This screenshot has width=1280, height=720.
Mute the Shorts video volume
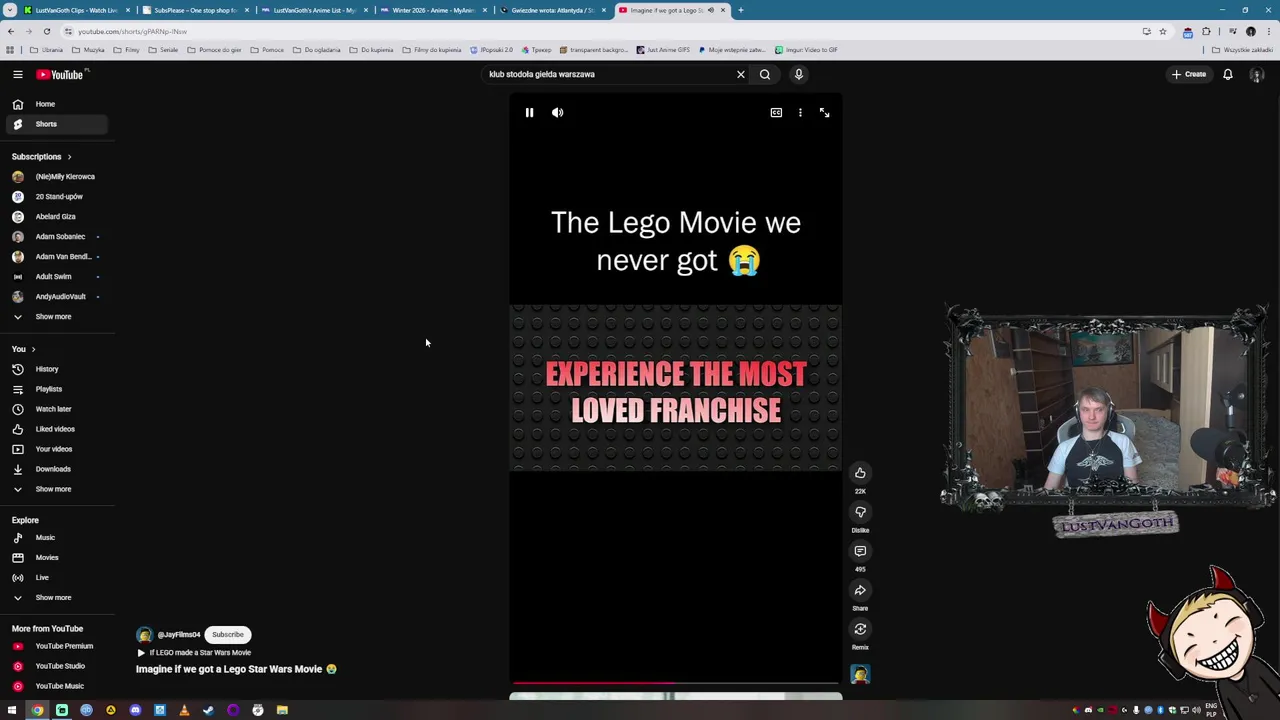coord(558,113)
